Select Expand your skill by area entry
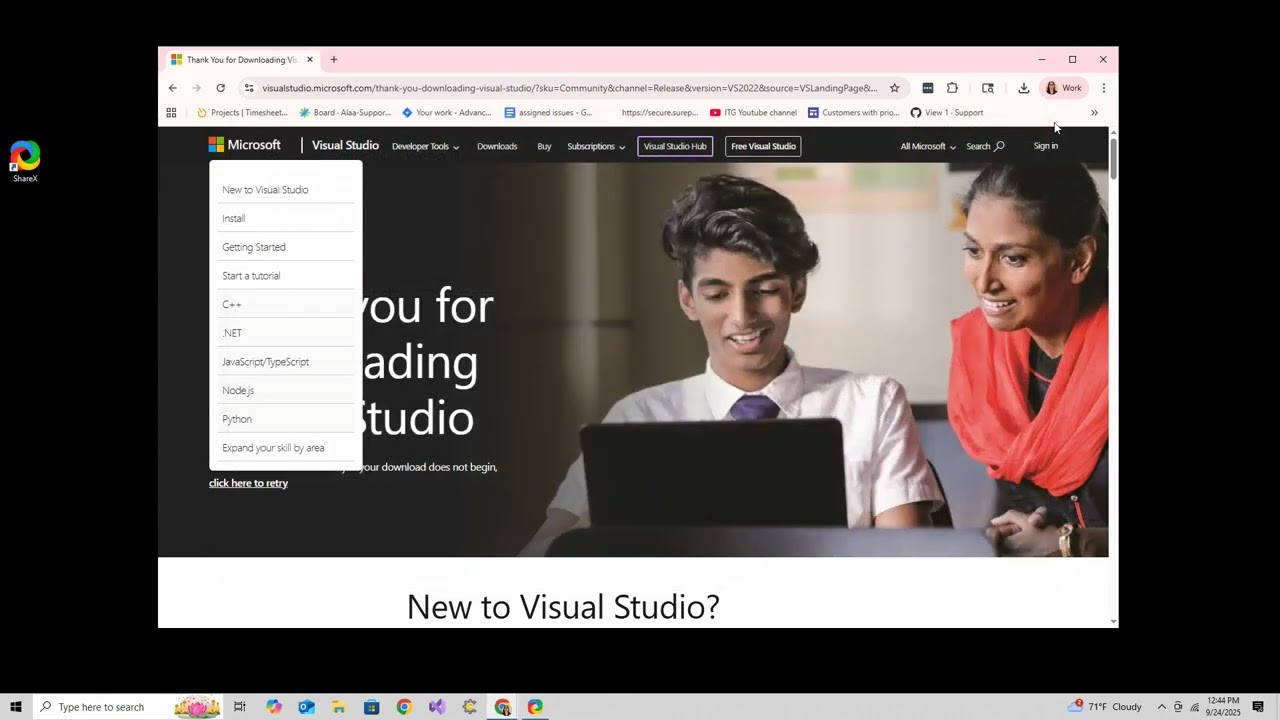The height and width of the screenshot is (720, 1280). coord(286,448)
